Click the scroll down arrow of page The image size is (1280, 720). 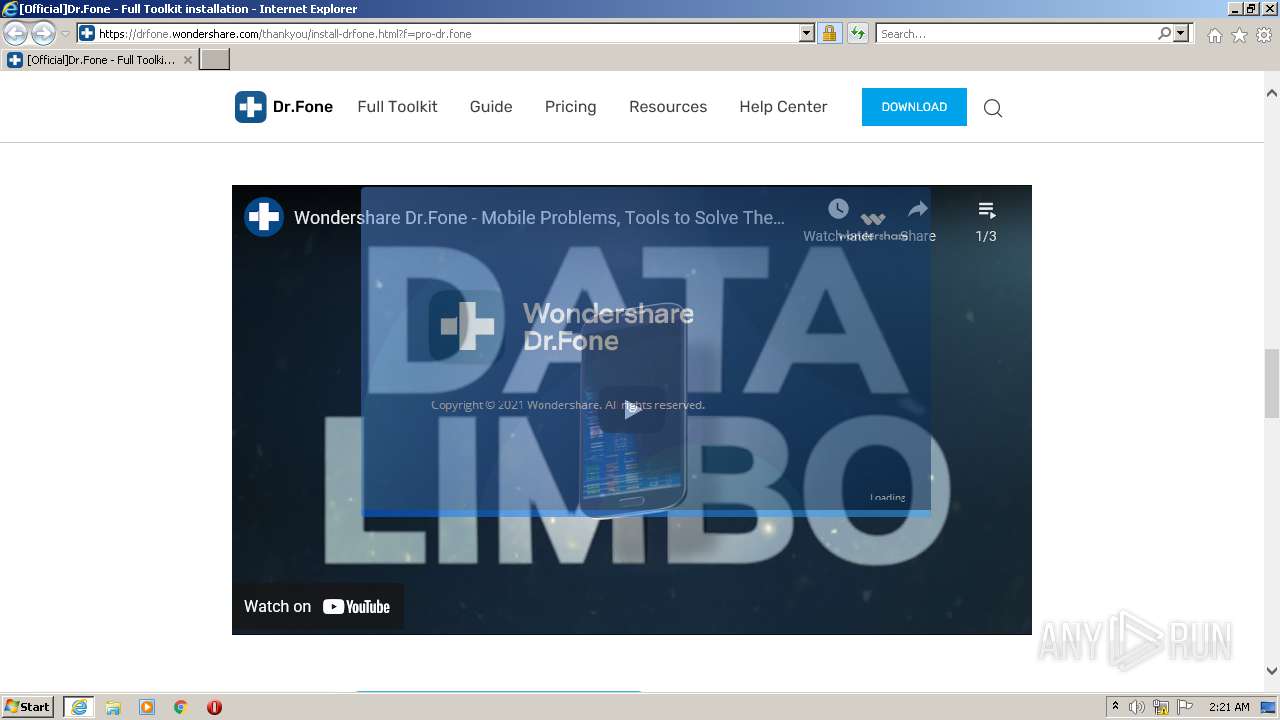click(x=1272, y=671)
